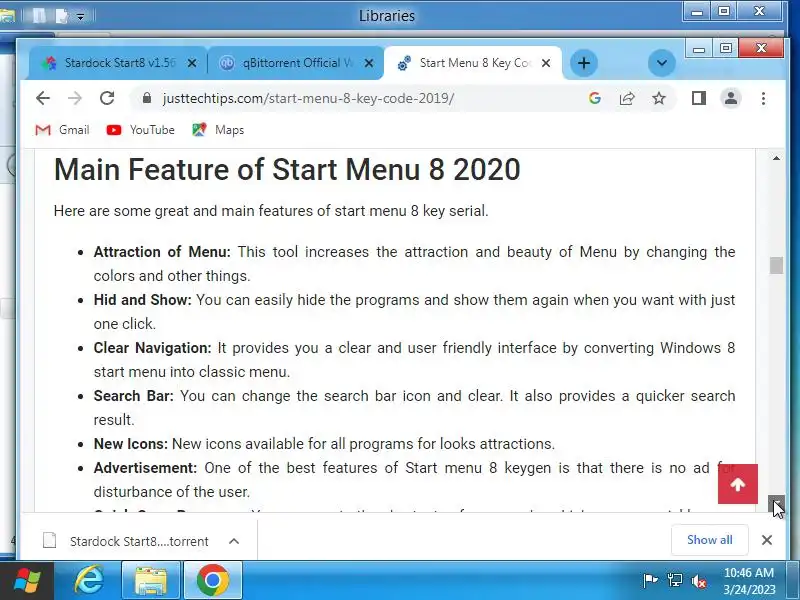Open a new tab with plus button
Viewport: 800px width, 600px height.
584,63
